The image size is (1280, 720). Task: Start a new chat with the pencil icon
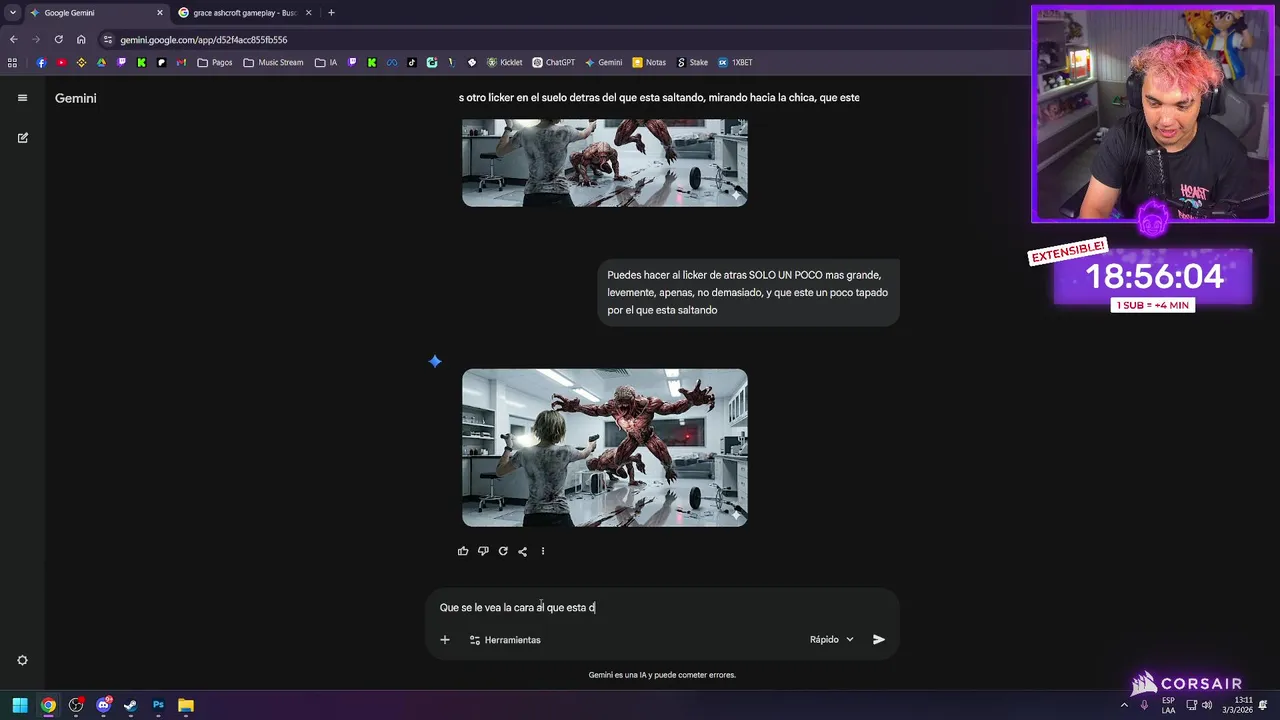[x=22, y=138]
